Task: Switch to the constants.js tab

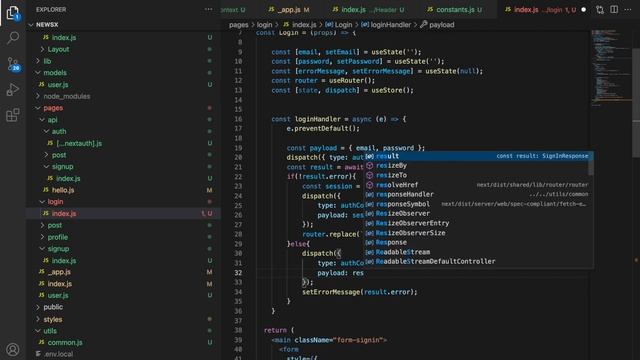Action: point(455,9)
